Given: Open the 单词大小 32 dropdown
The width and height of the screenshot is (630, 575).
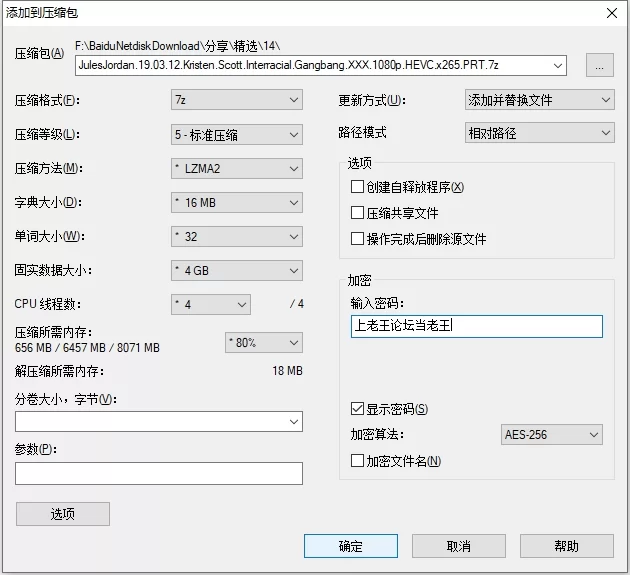Looking at the screenshot, I should point(237,237).
